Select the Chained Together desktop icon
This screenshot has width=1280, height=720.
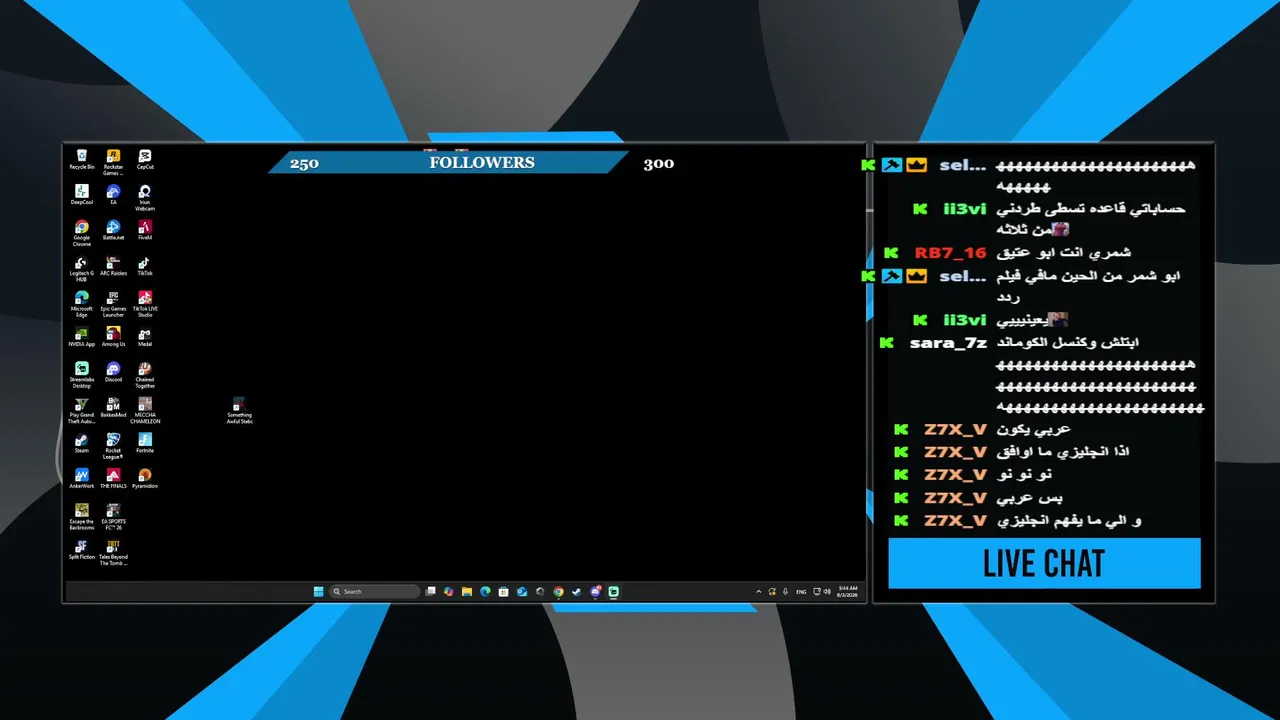click(x=145, y=375)
